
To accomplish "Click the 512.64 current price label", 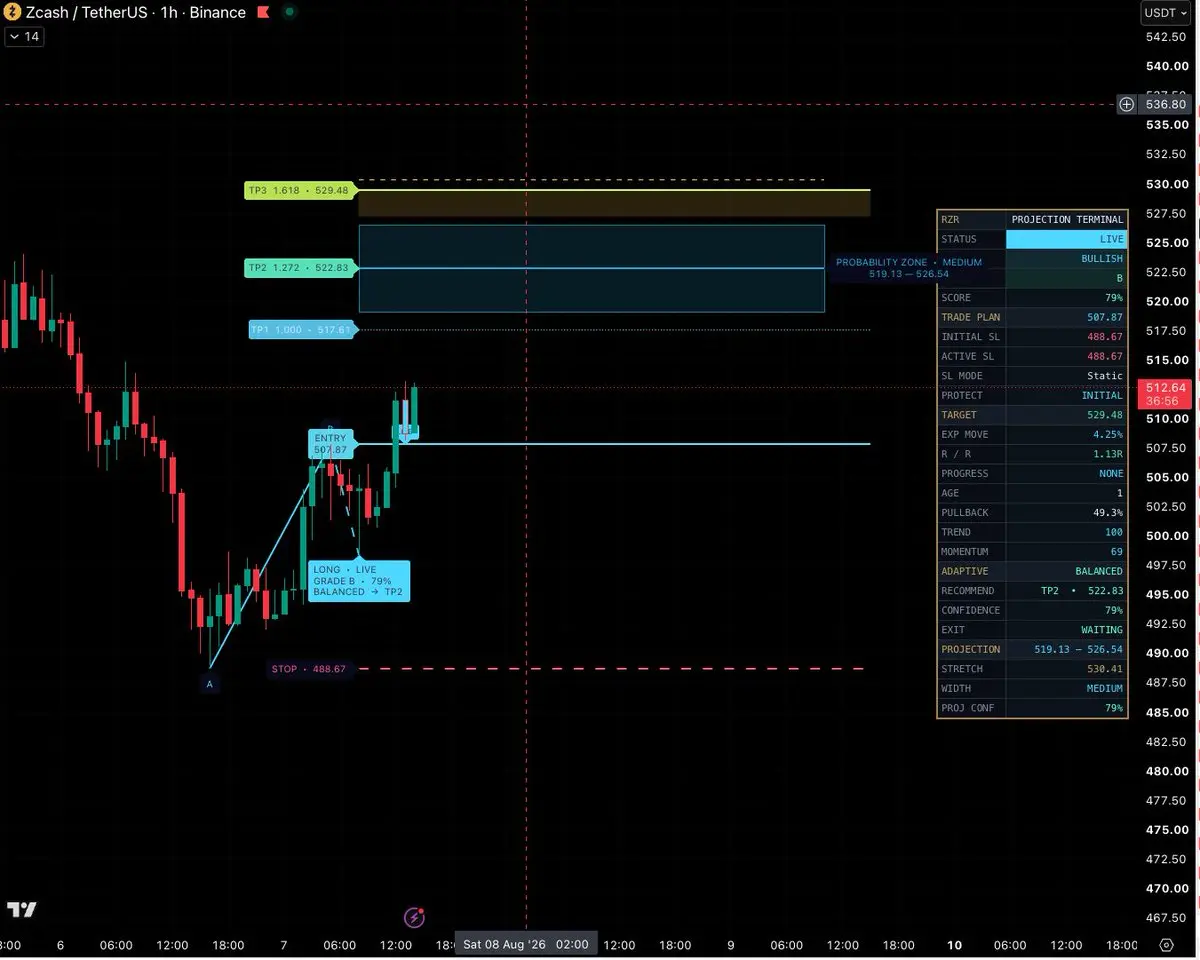I will coord(1165,394).
